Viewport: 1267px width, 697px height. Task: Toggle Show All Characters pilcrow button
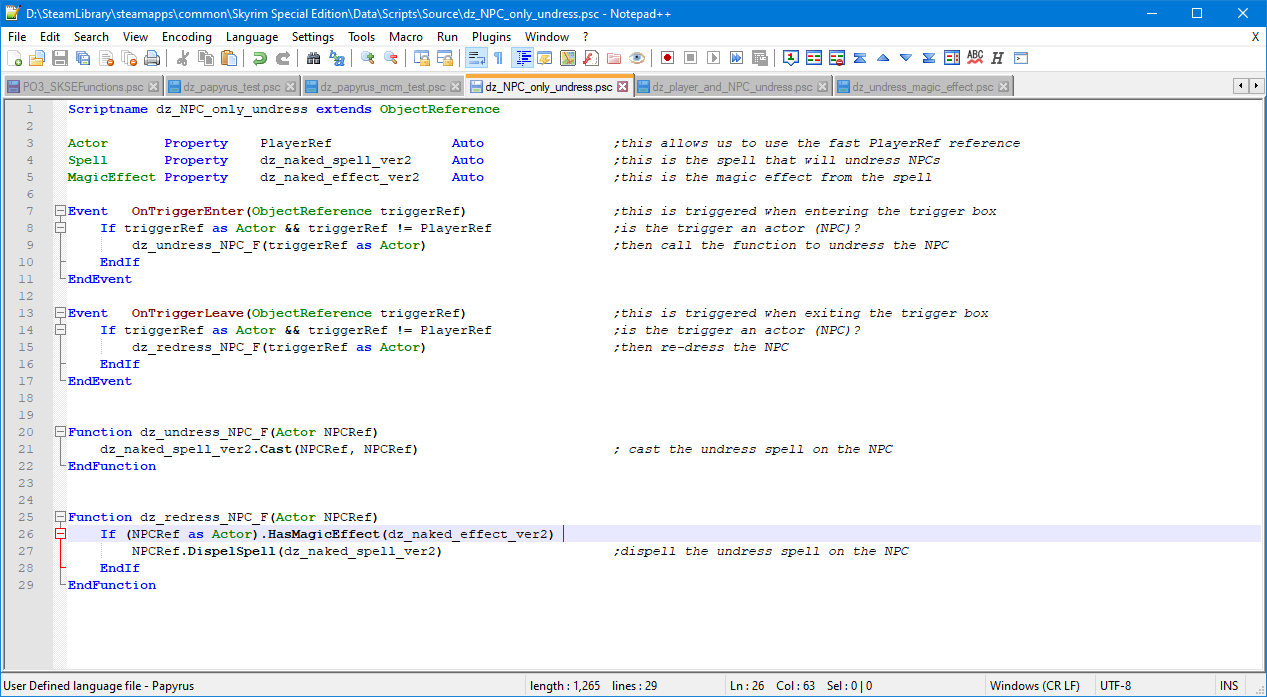click(498, 58)
